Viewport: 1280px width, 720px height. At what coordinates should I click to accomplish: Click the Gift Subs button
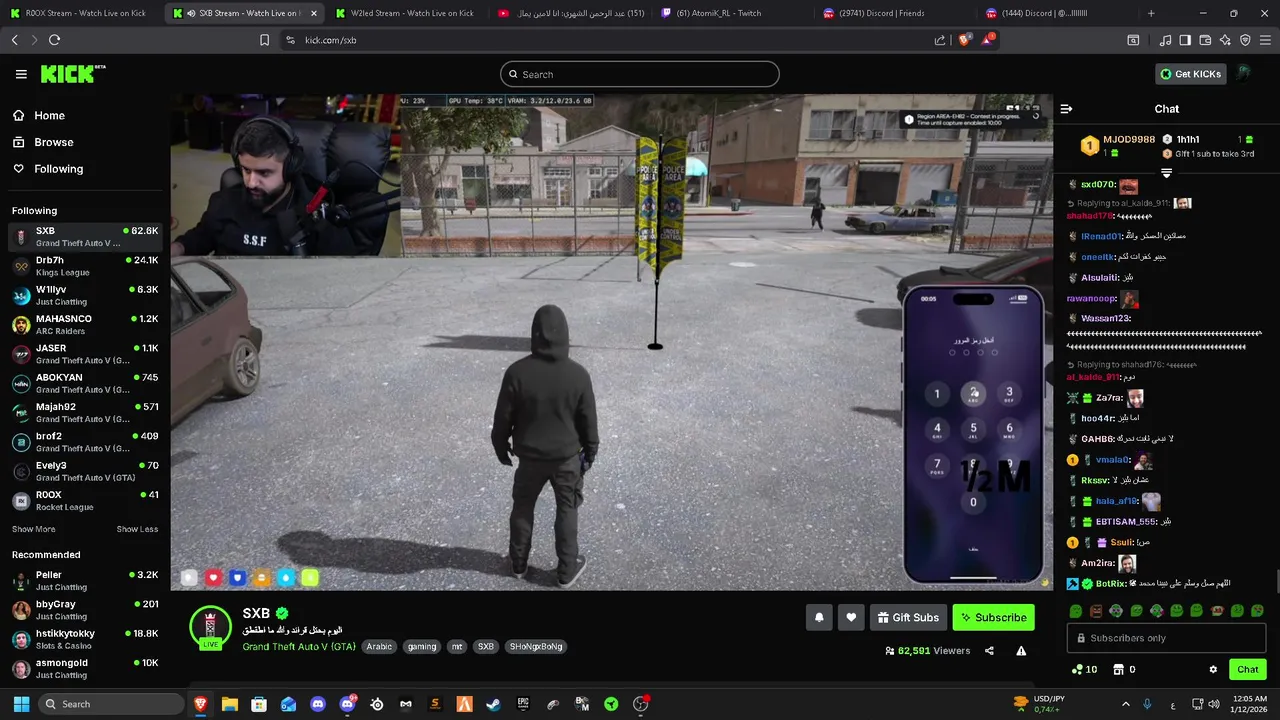pyautogui.click(x=908, y=618)
